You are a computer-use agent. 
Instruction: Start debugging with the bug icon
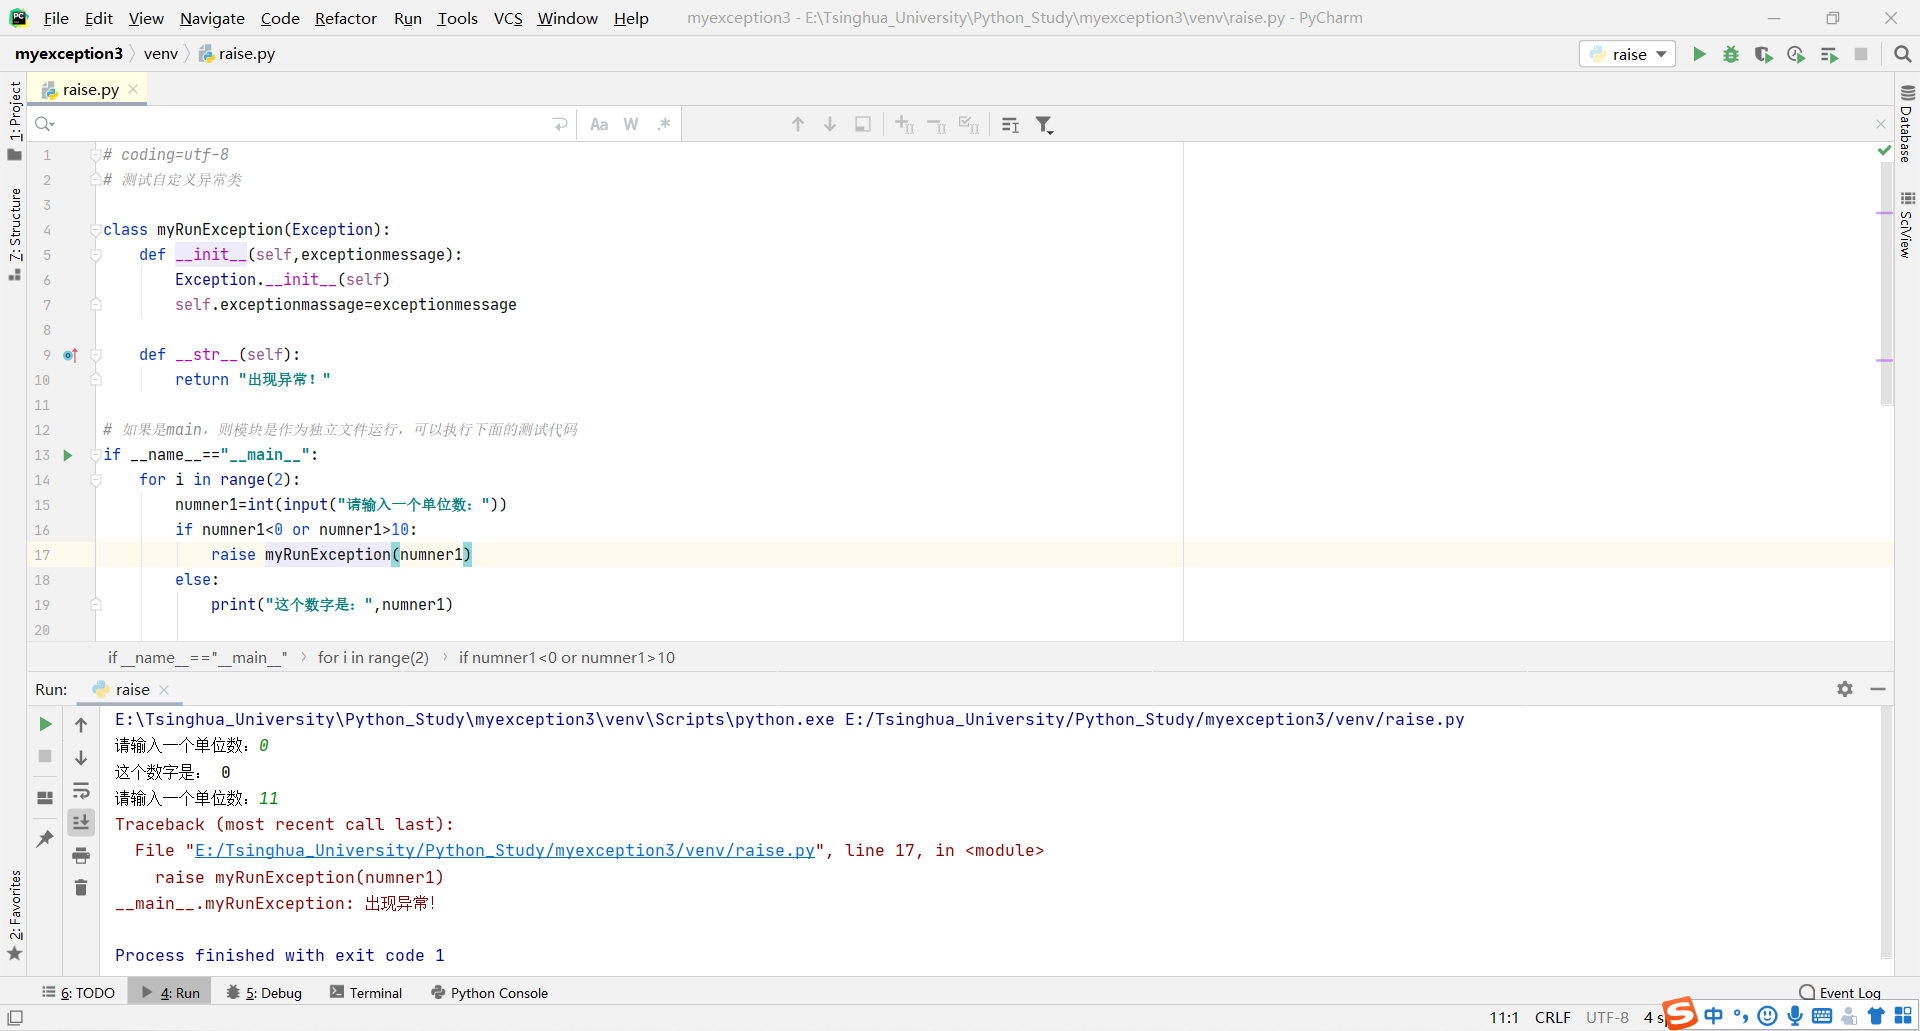coord(1731,54)
